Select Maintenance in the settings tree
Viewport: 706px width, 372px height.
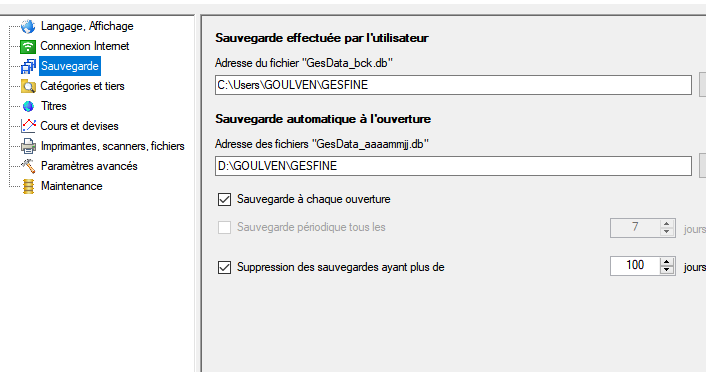tap(72, 186)
